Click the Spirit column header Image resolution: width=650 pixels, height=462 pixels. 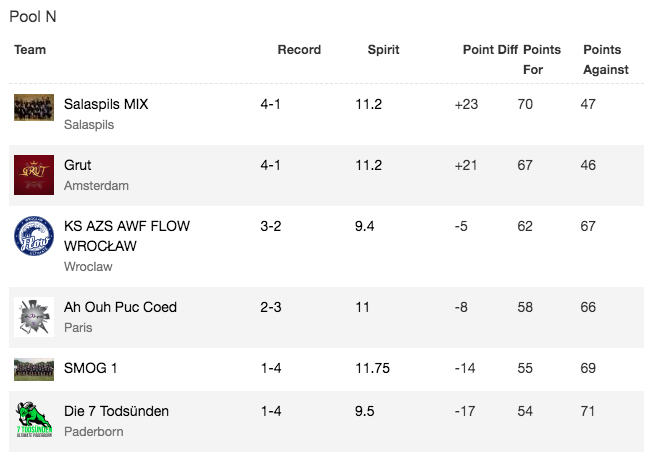(383, 50)
